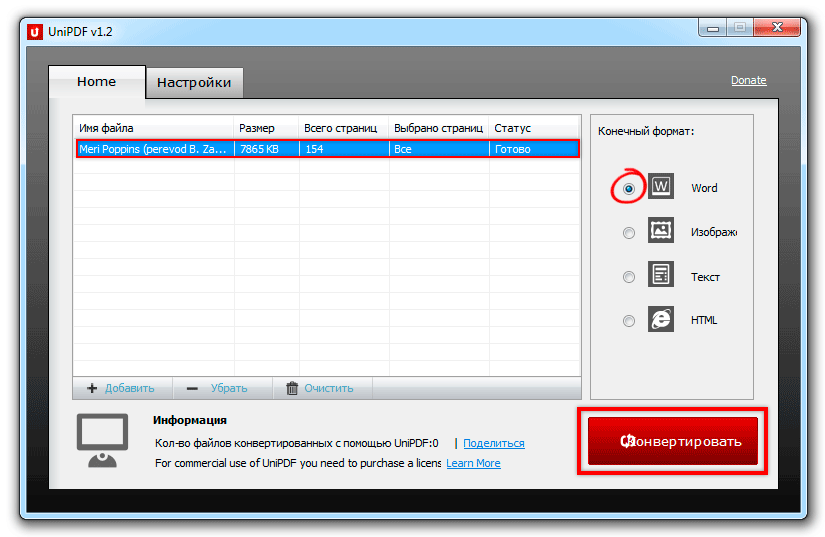Open the Настройки tab
Screen dimensions: 825x537
click(x=194, y=83)
